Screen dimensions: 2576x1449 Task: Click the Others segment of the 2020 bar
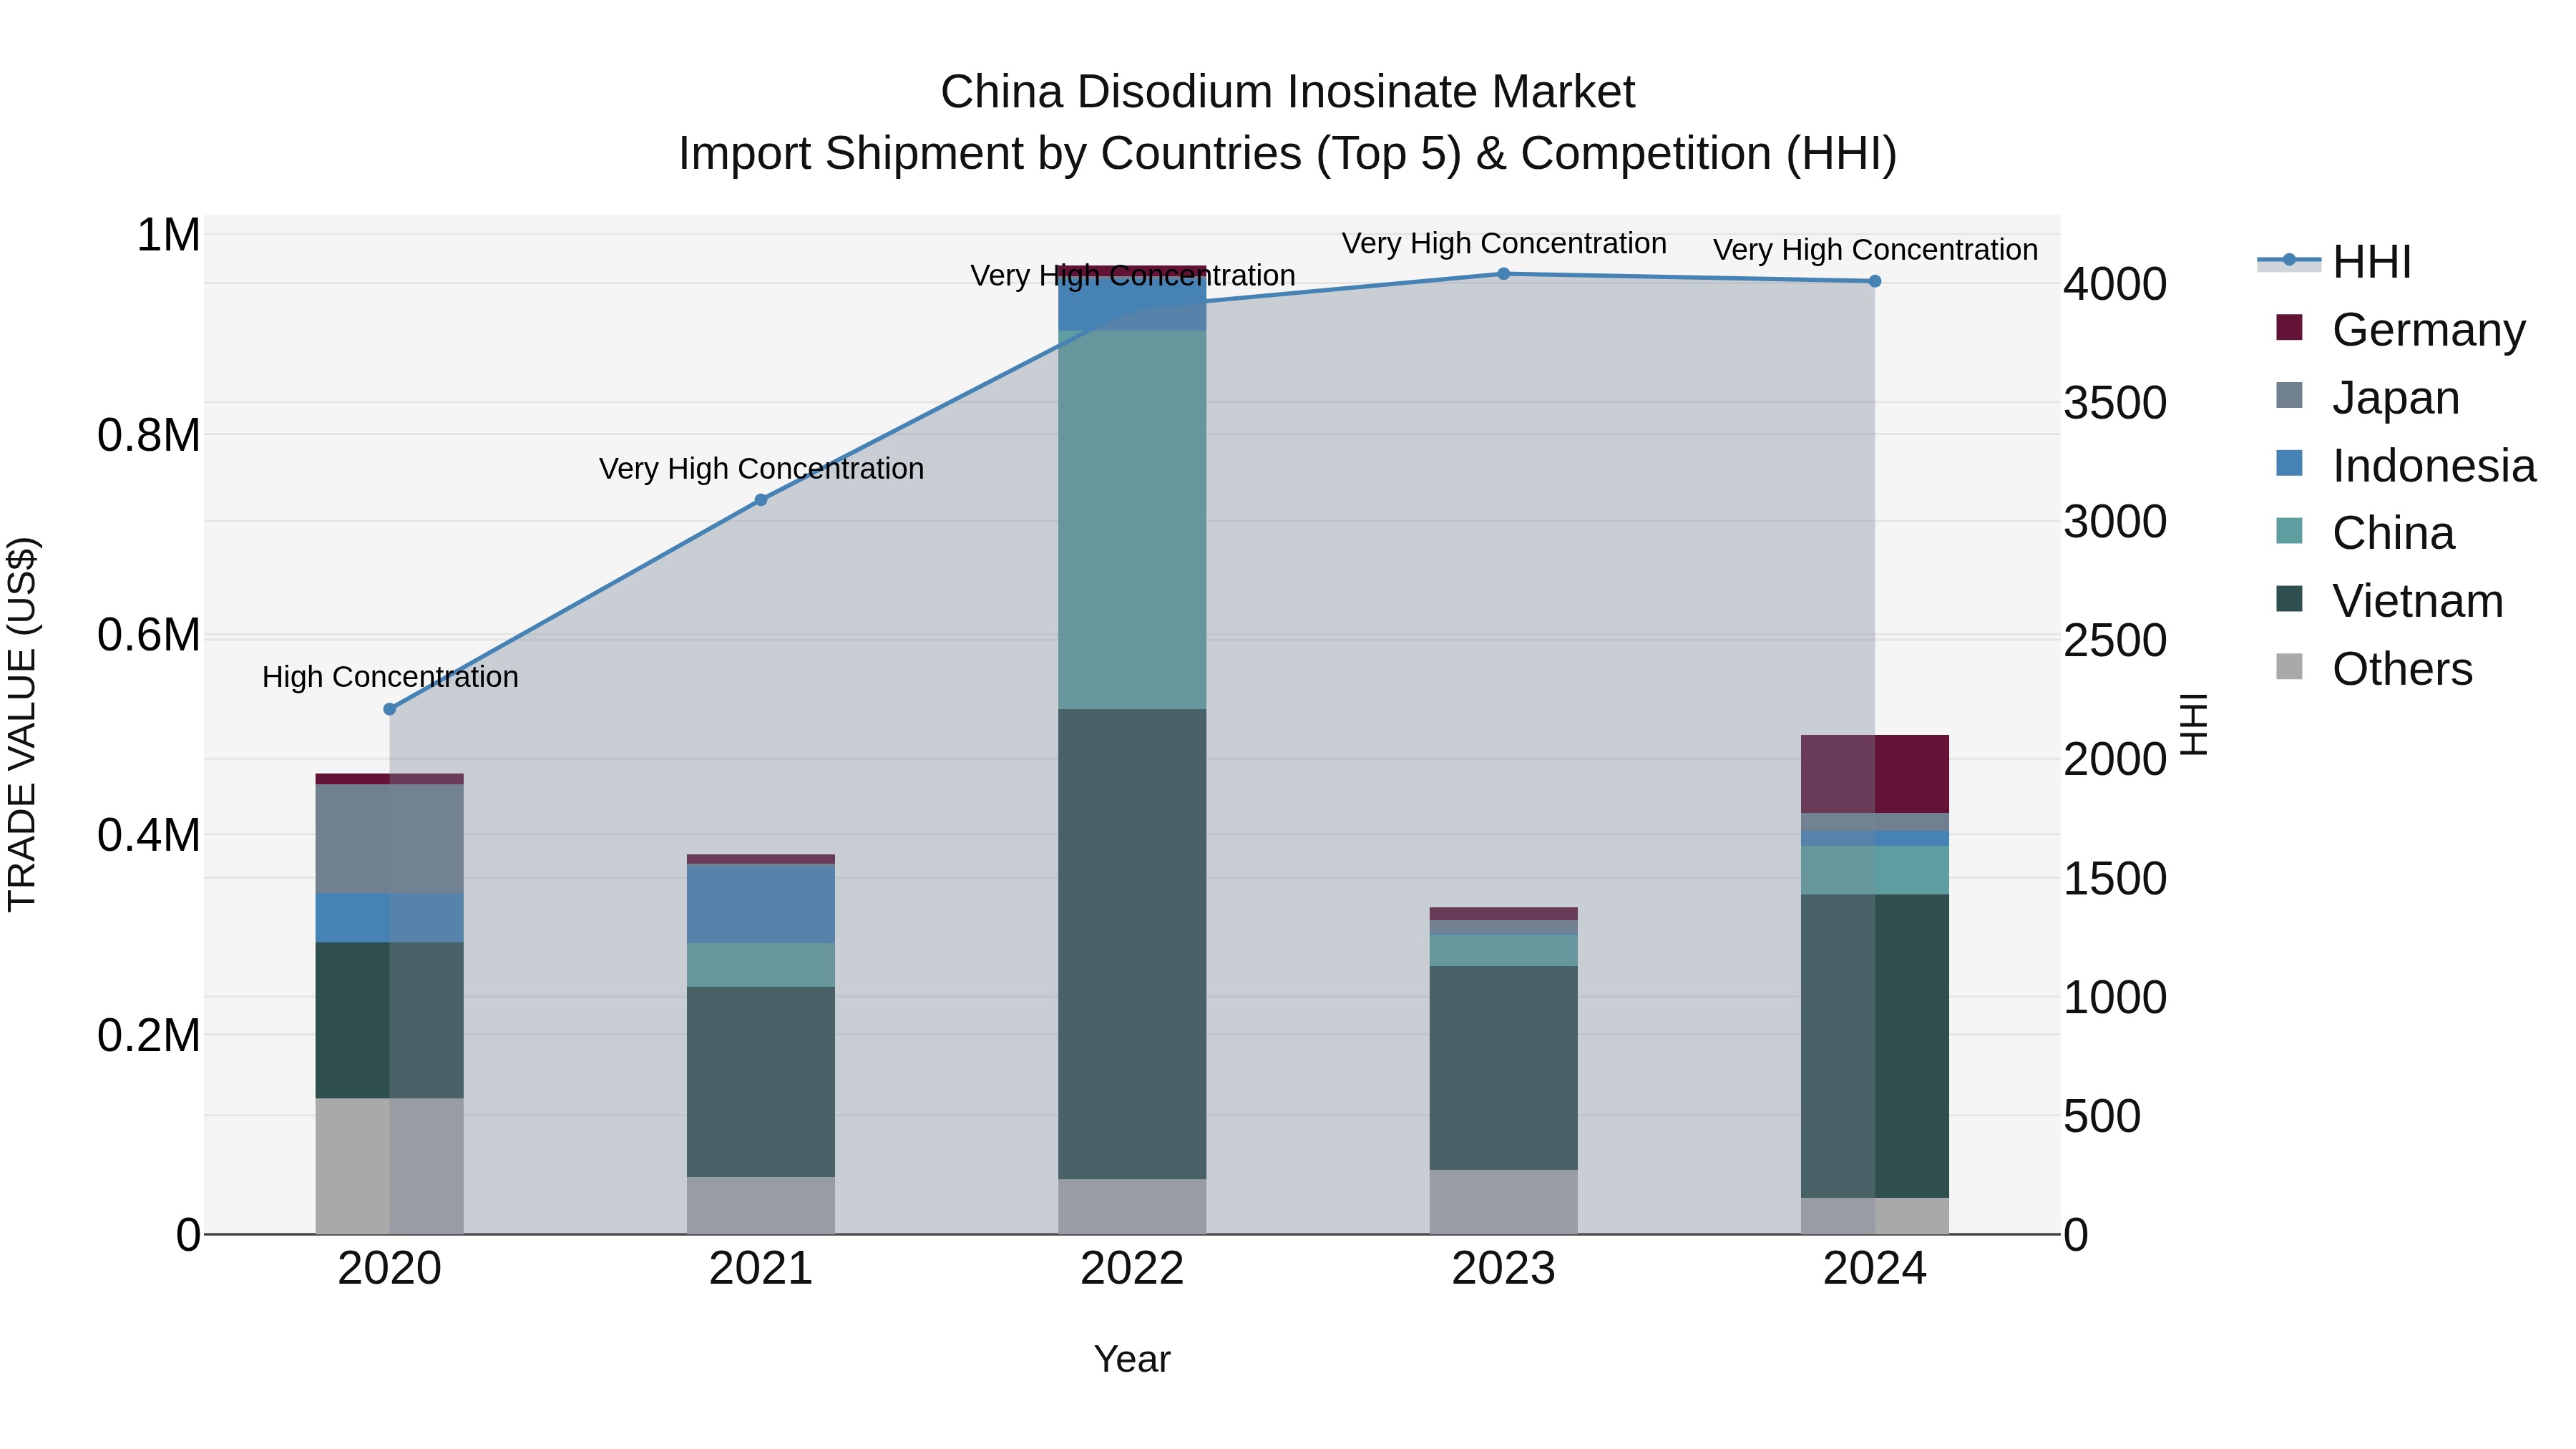point(390,1166)
